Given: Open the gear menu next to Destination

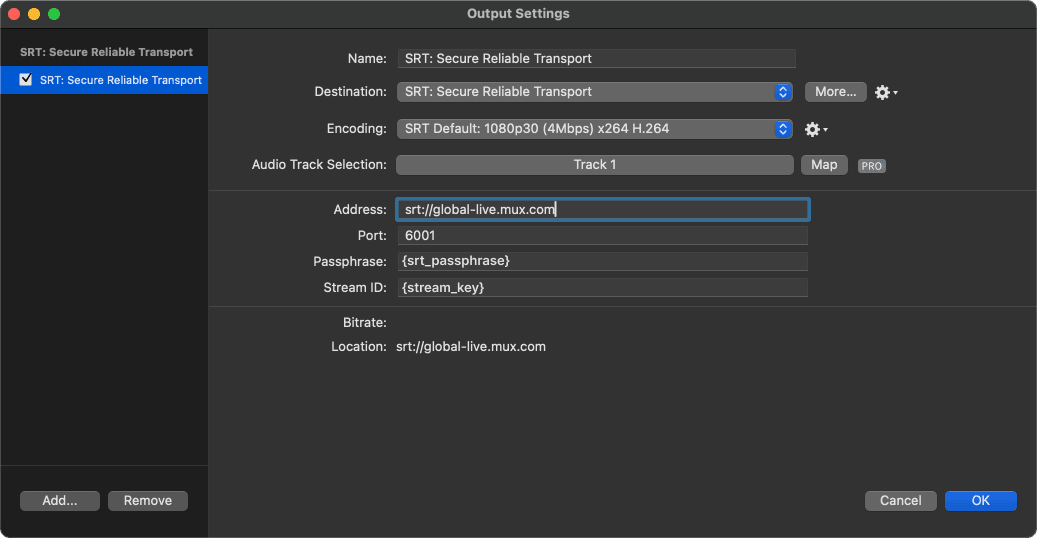Looking at the screenshot, I should (885, 92).
